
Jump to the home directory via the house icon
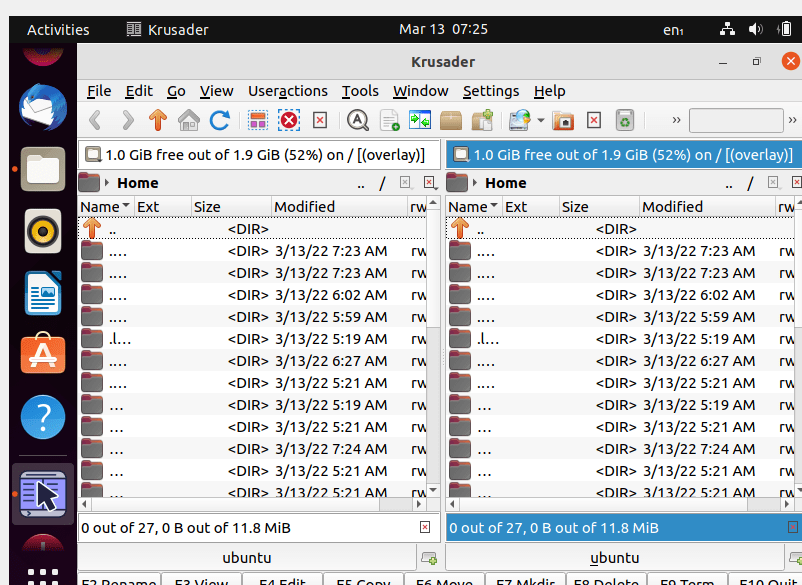(189, 121)
